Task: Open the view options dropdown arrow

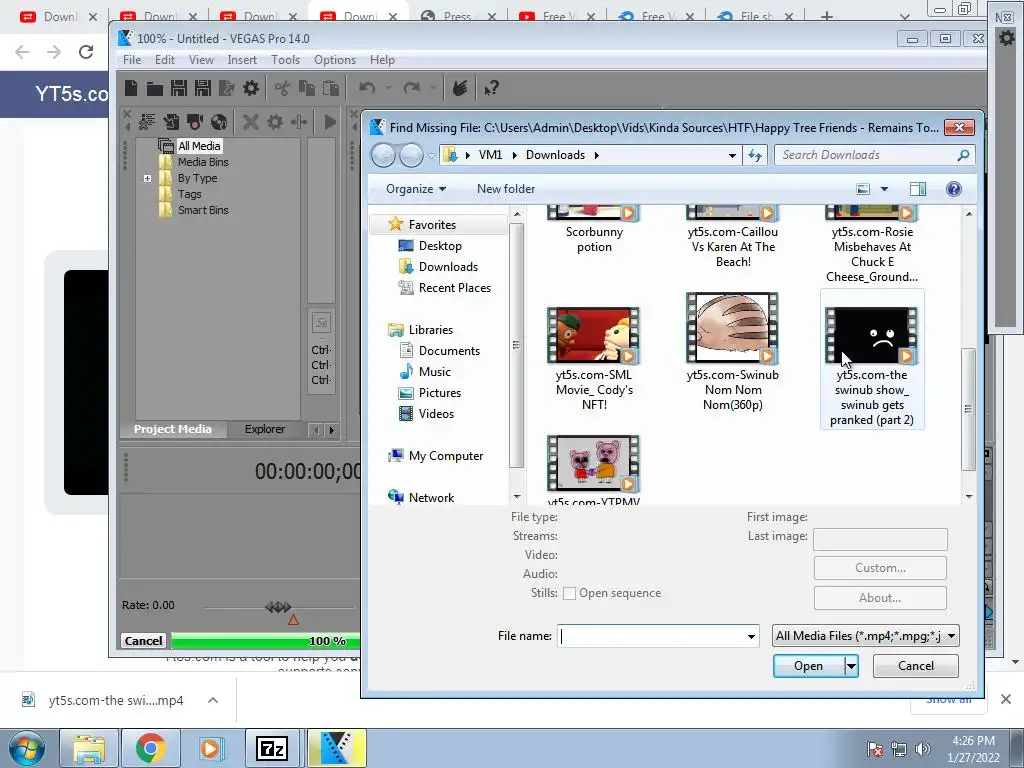Action: coord(884,189)
